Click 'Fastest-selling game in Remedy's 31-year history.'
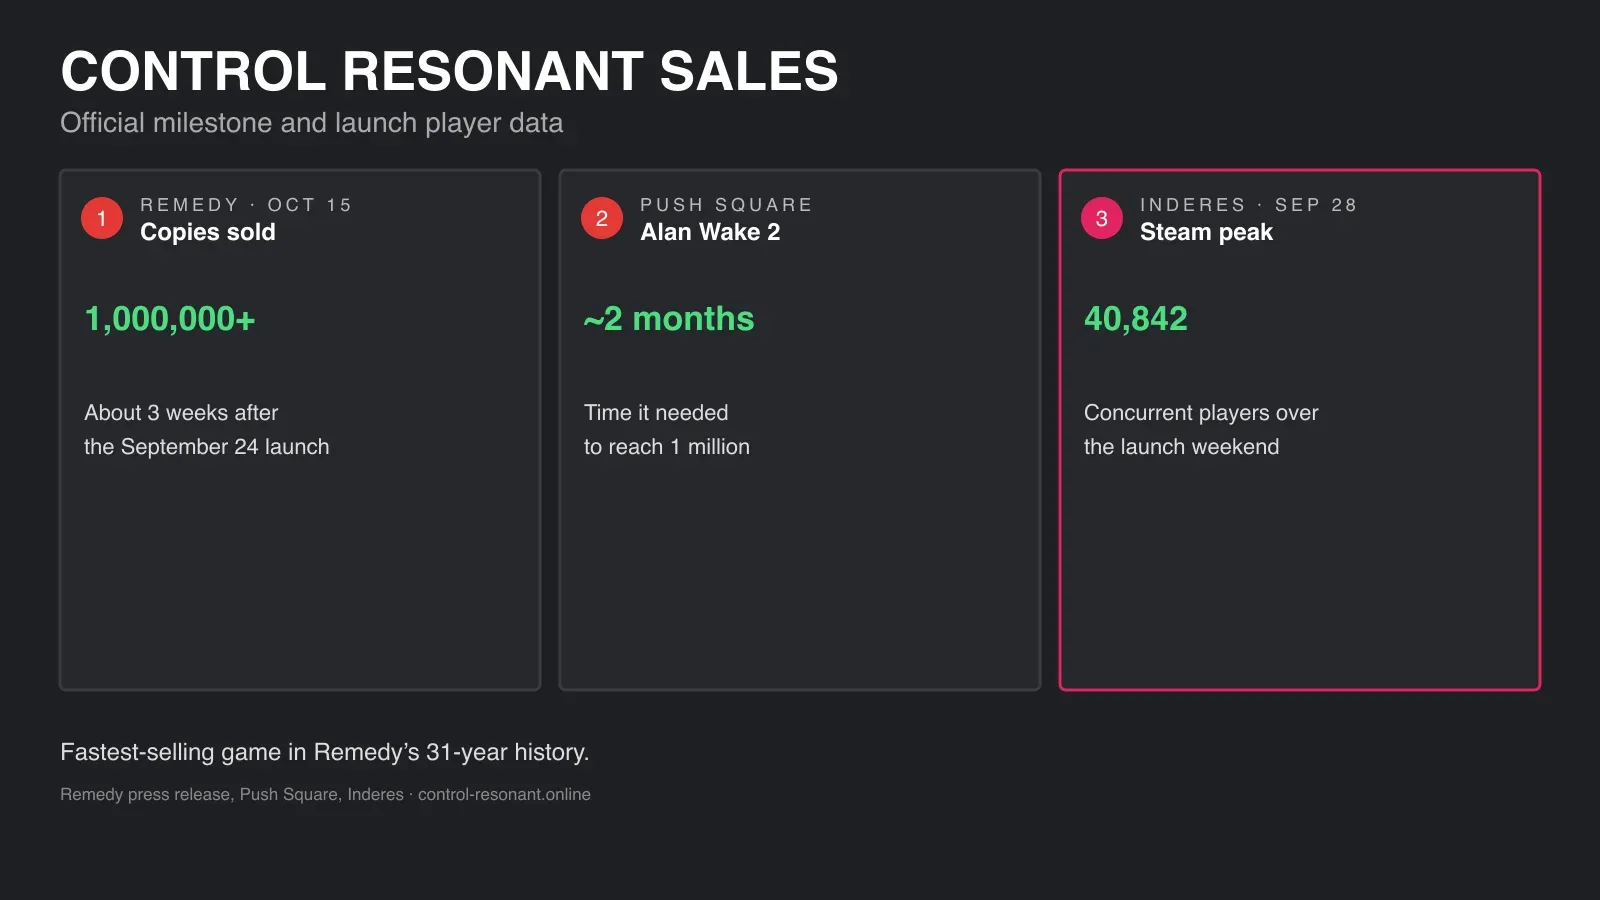The image size is (1600, 900). [x=325, y=752]
